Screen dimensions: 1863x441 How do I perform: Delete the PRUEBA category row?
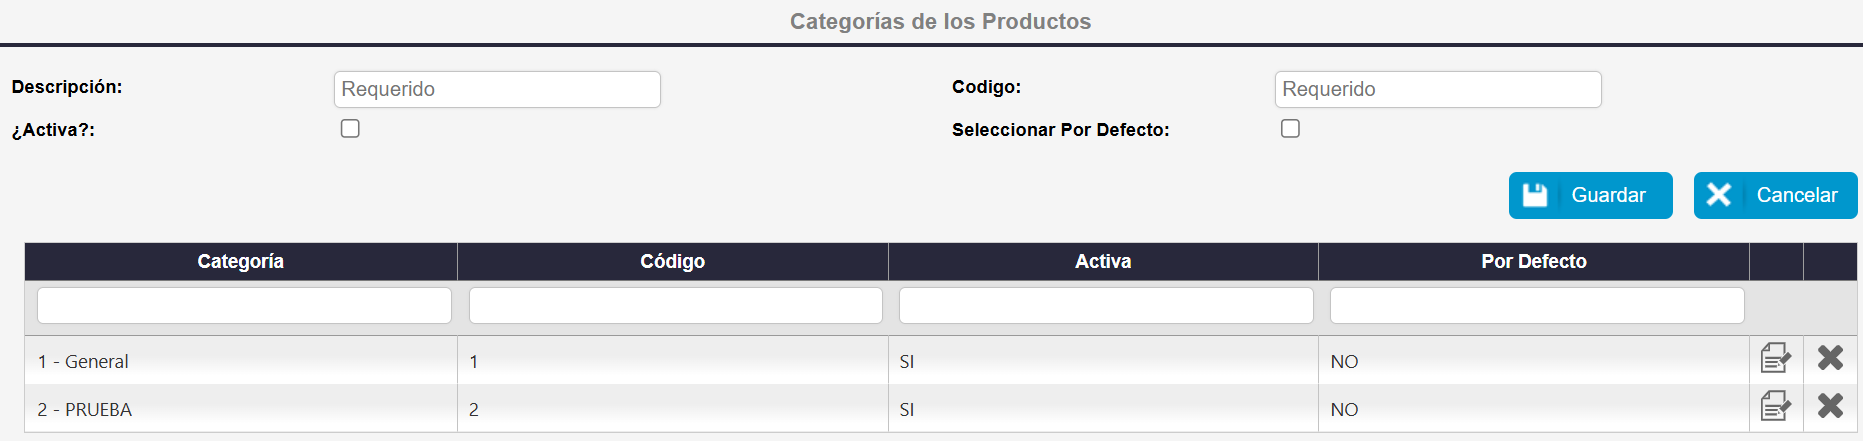point(1830,406)
